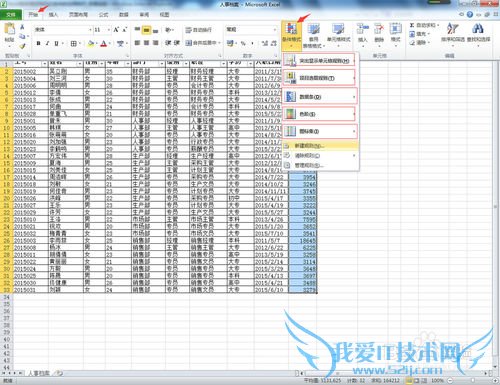This screenshot has height=385, width=500.
Task: Toggle Top Align
Action: point(137,30)
